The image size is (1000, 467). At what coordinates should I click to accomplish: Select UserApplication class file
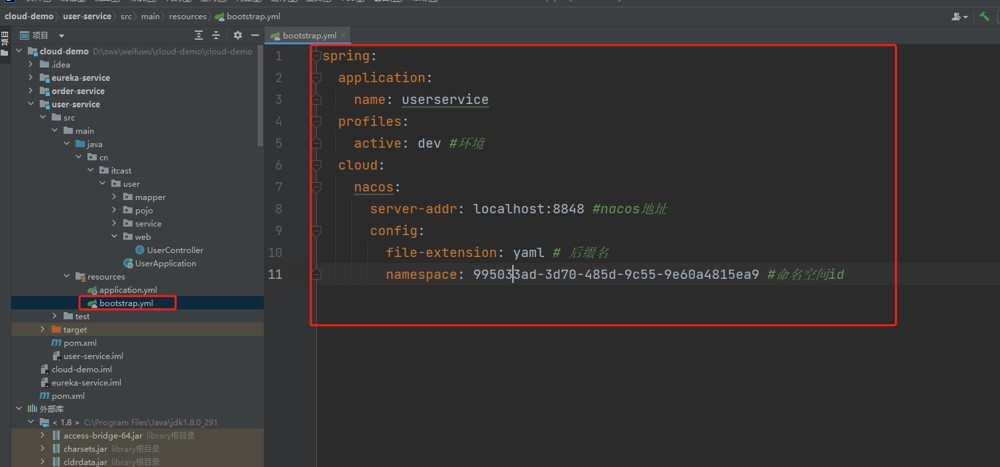[160, 263]
